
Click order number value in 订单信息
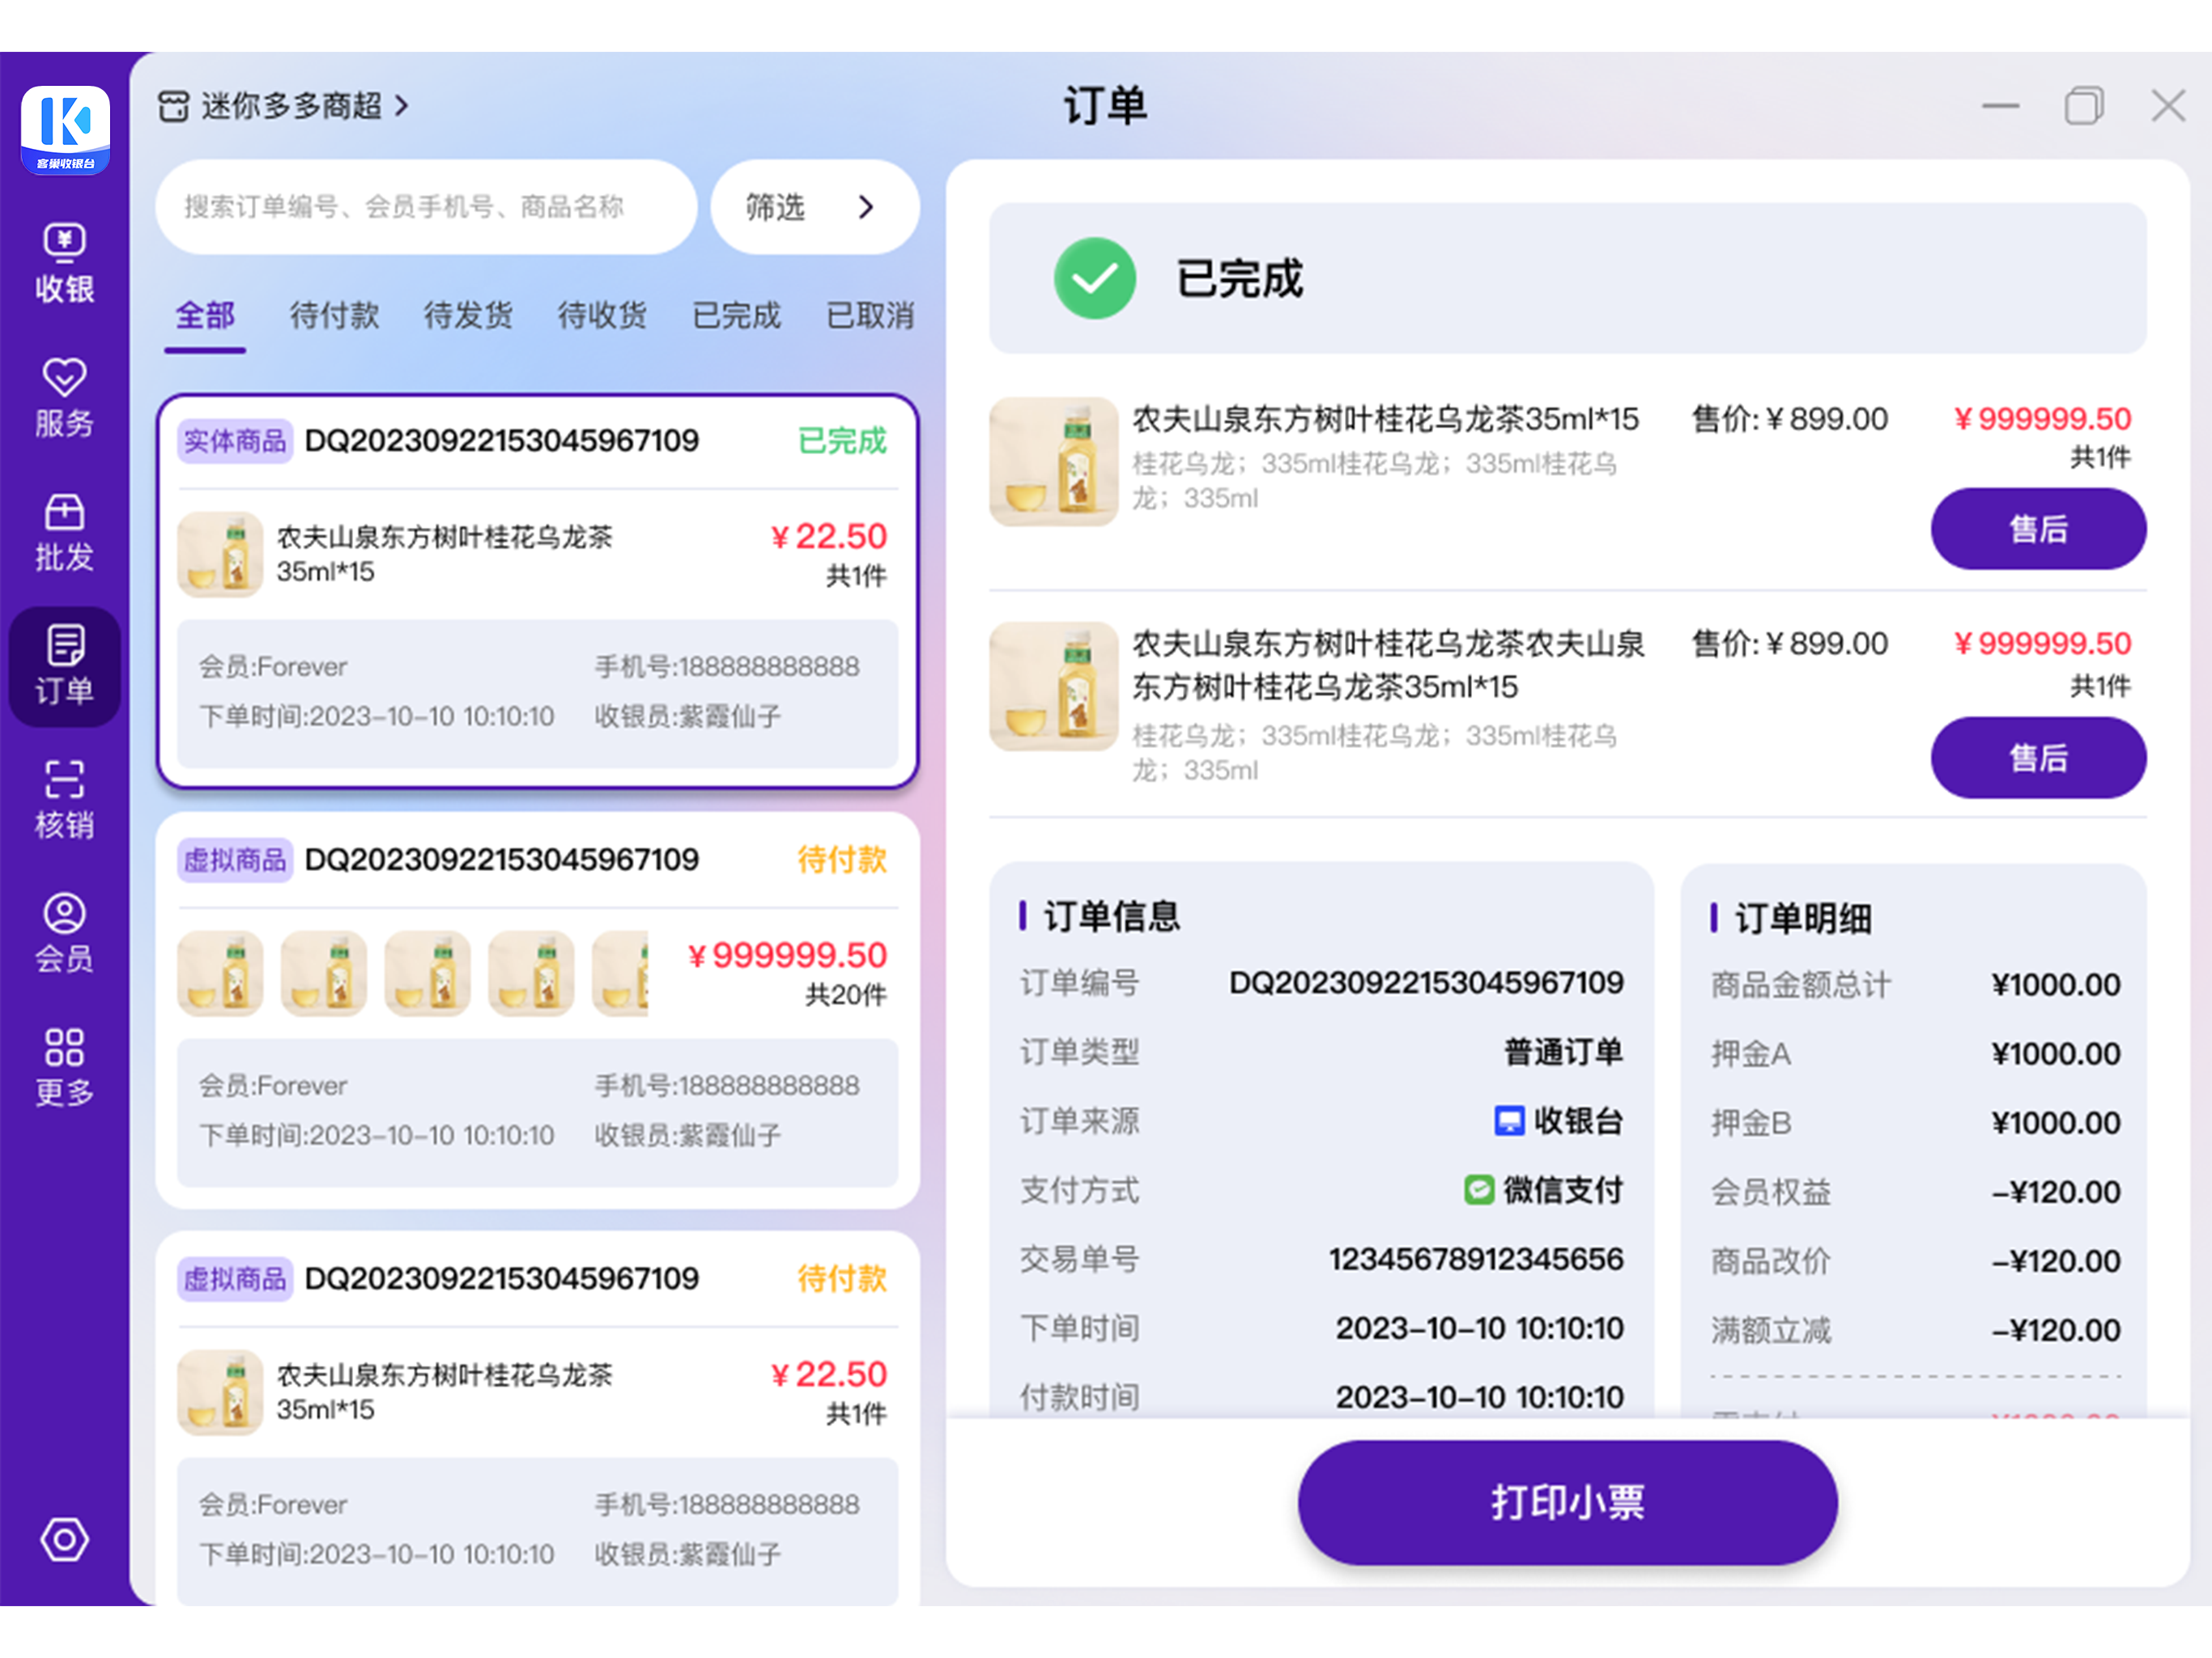(x=1426, y=983)
